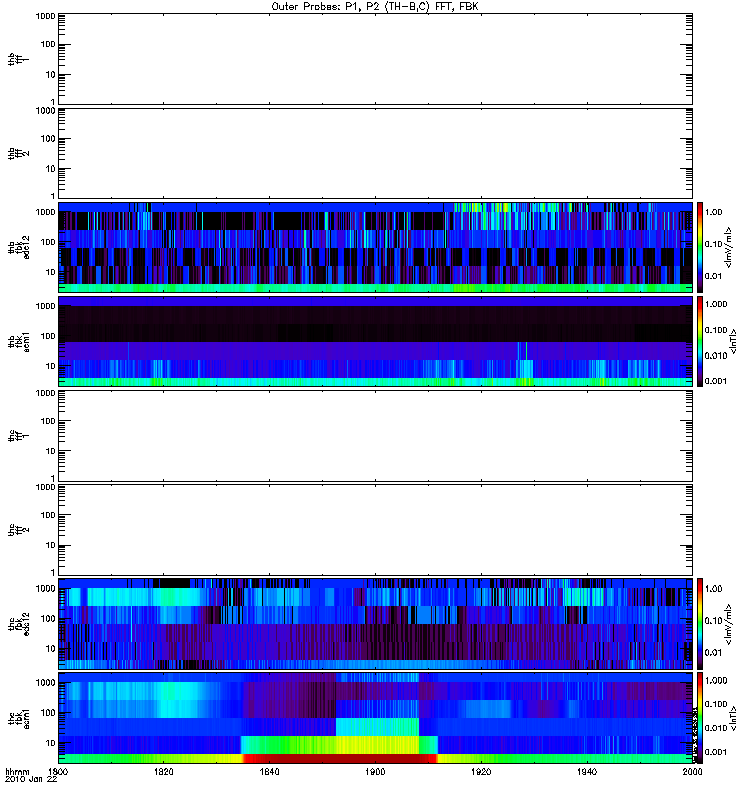Click the '1.00' tick on thc edc12 color bar
The width and height of the screenshot is (750, 800).
point(714,589)
